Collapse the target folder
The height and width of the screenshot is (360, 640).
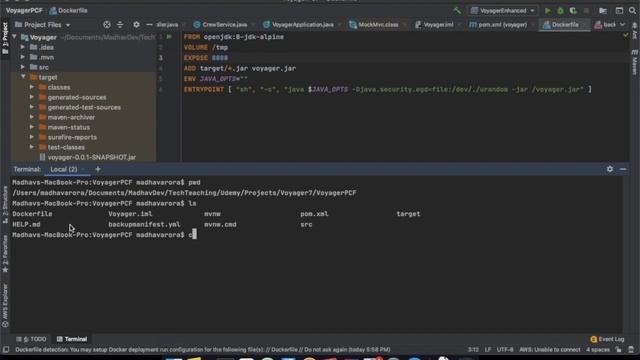click(x=23, y=77)
